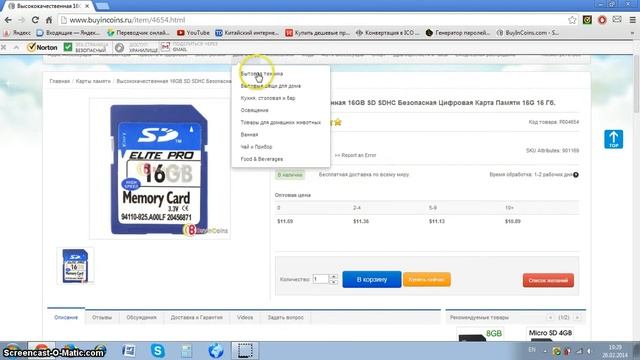The height and width of the screenshot is (360, 640).
Task: Go to Карты памяти in the breadcrumb
Action: 93,81
